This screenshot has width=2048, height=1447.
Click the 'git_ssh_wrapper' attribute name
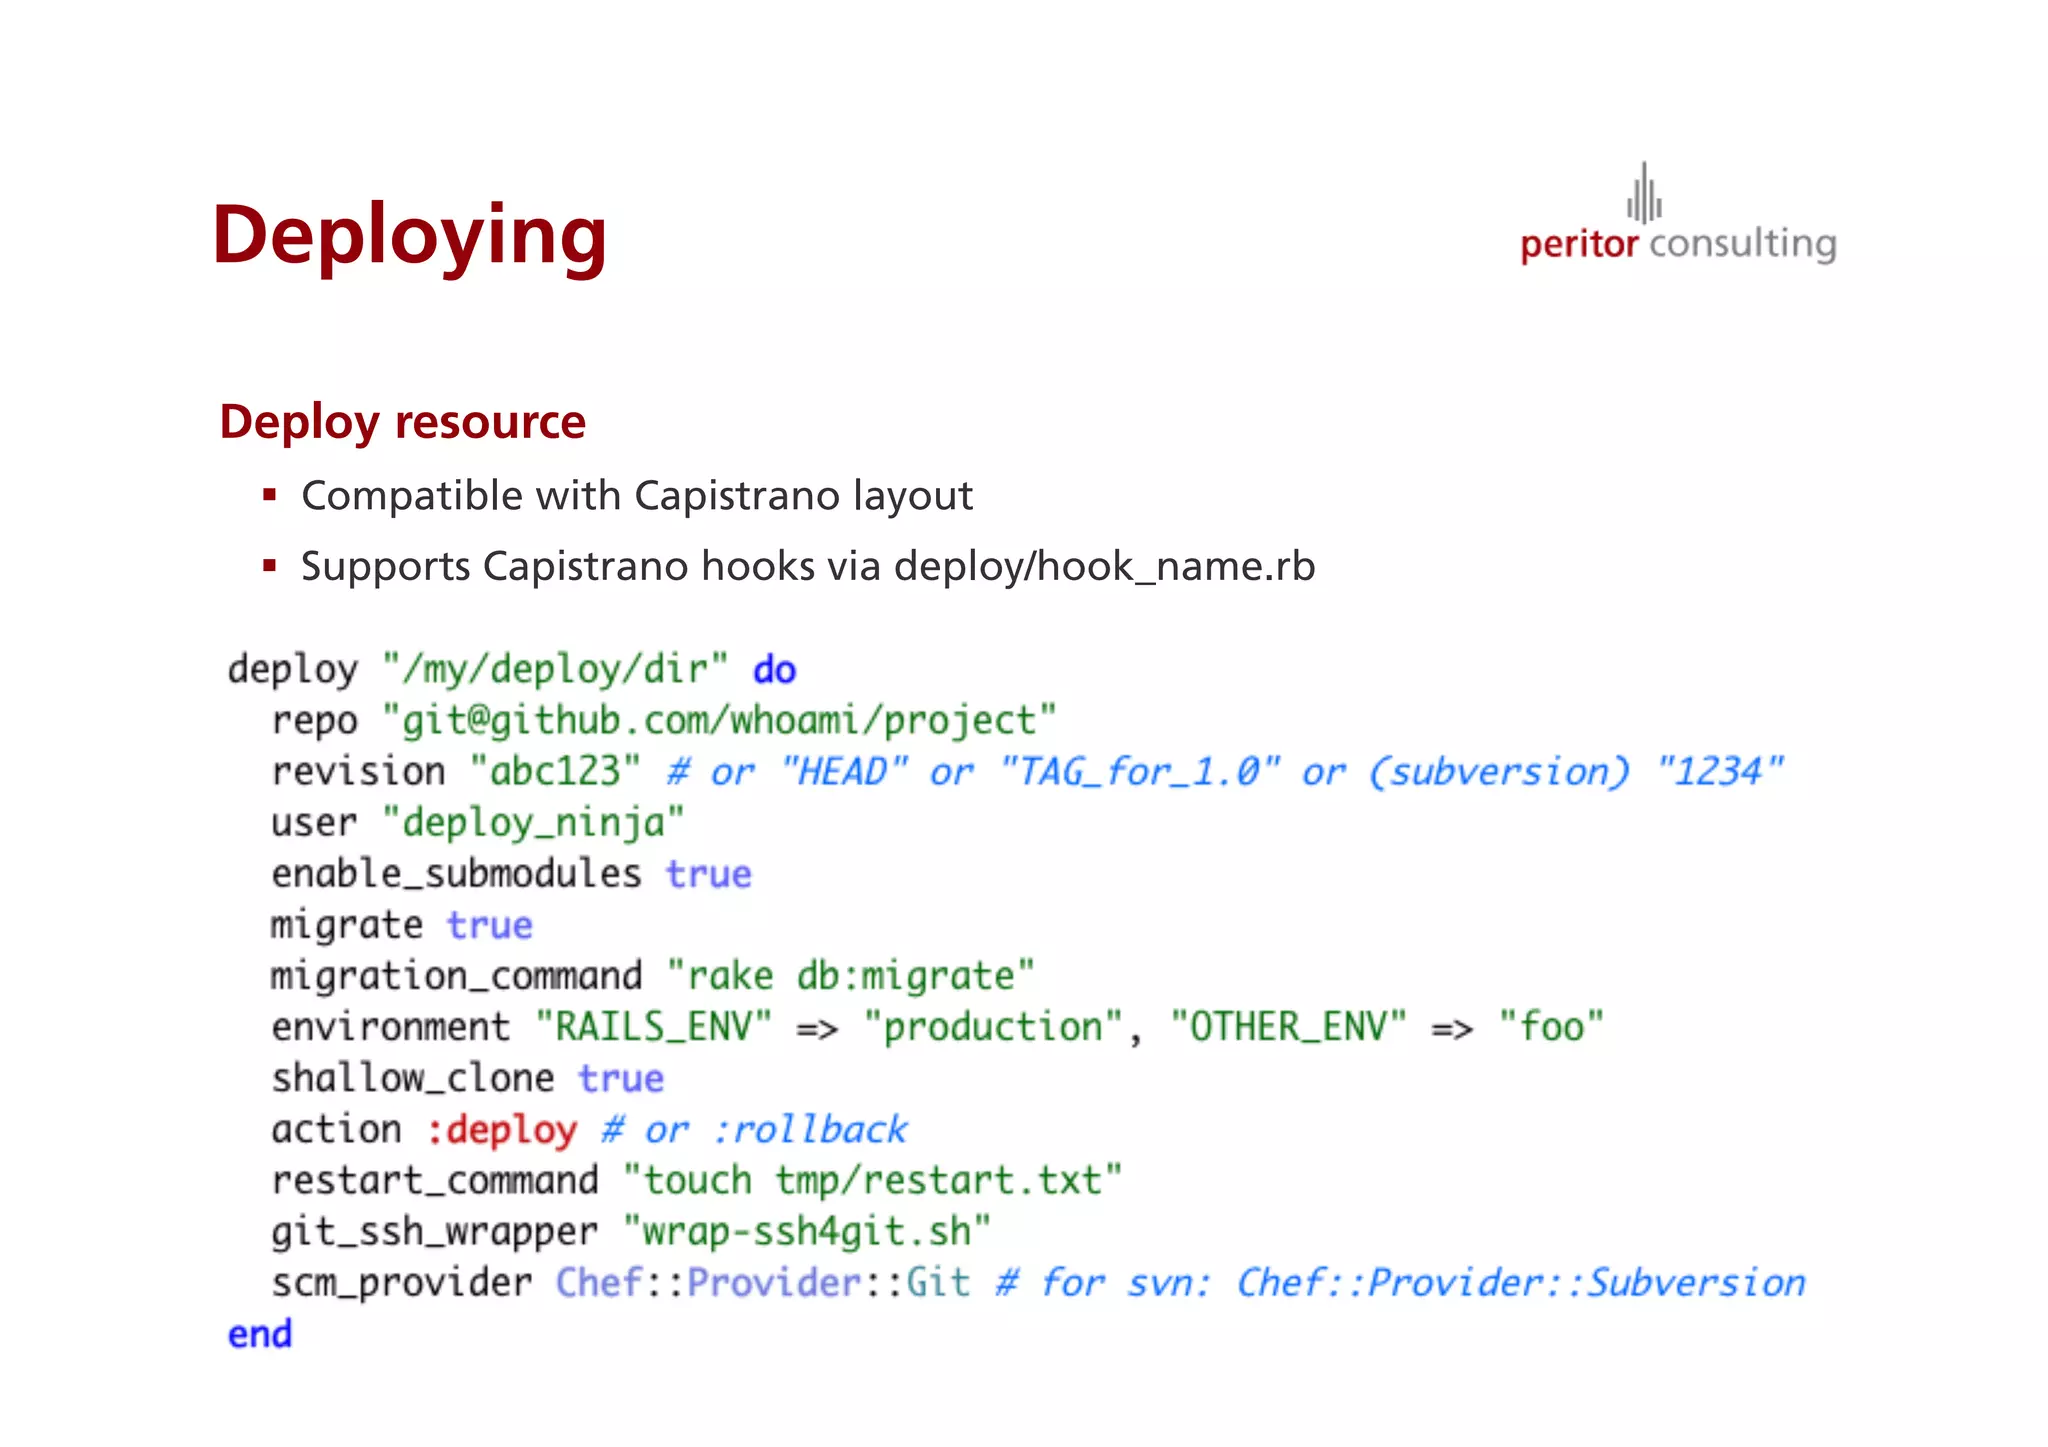[x=434, y=1233]
